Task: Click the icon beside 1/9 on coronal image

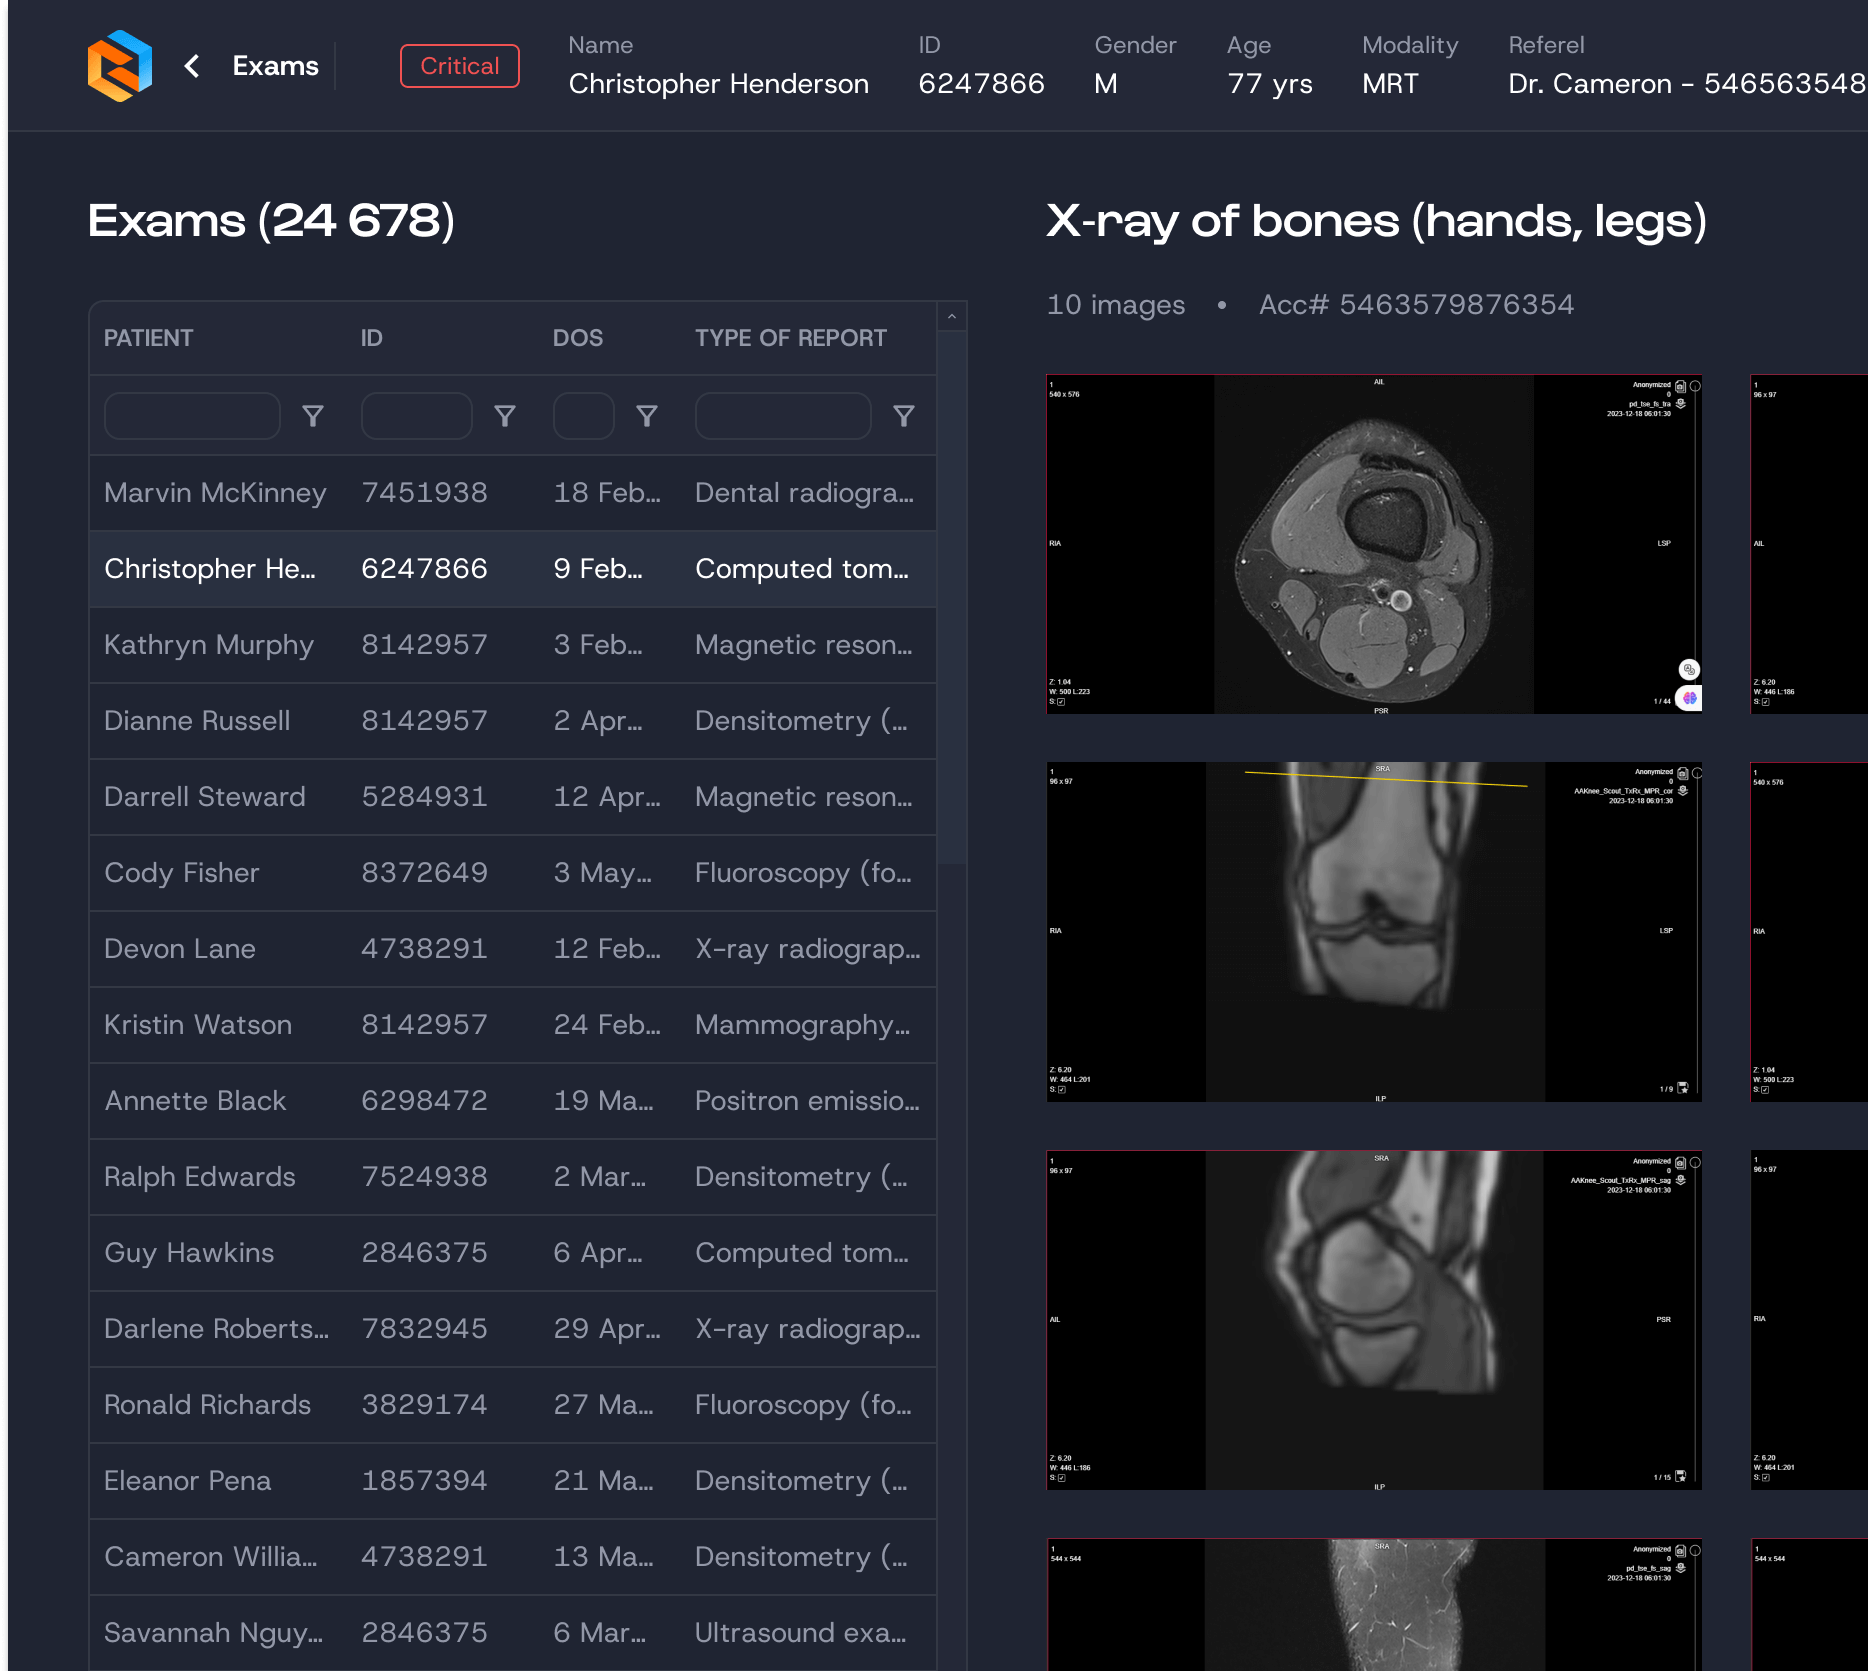Action: pos(1683,1088)
